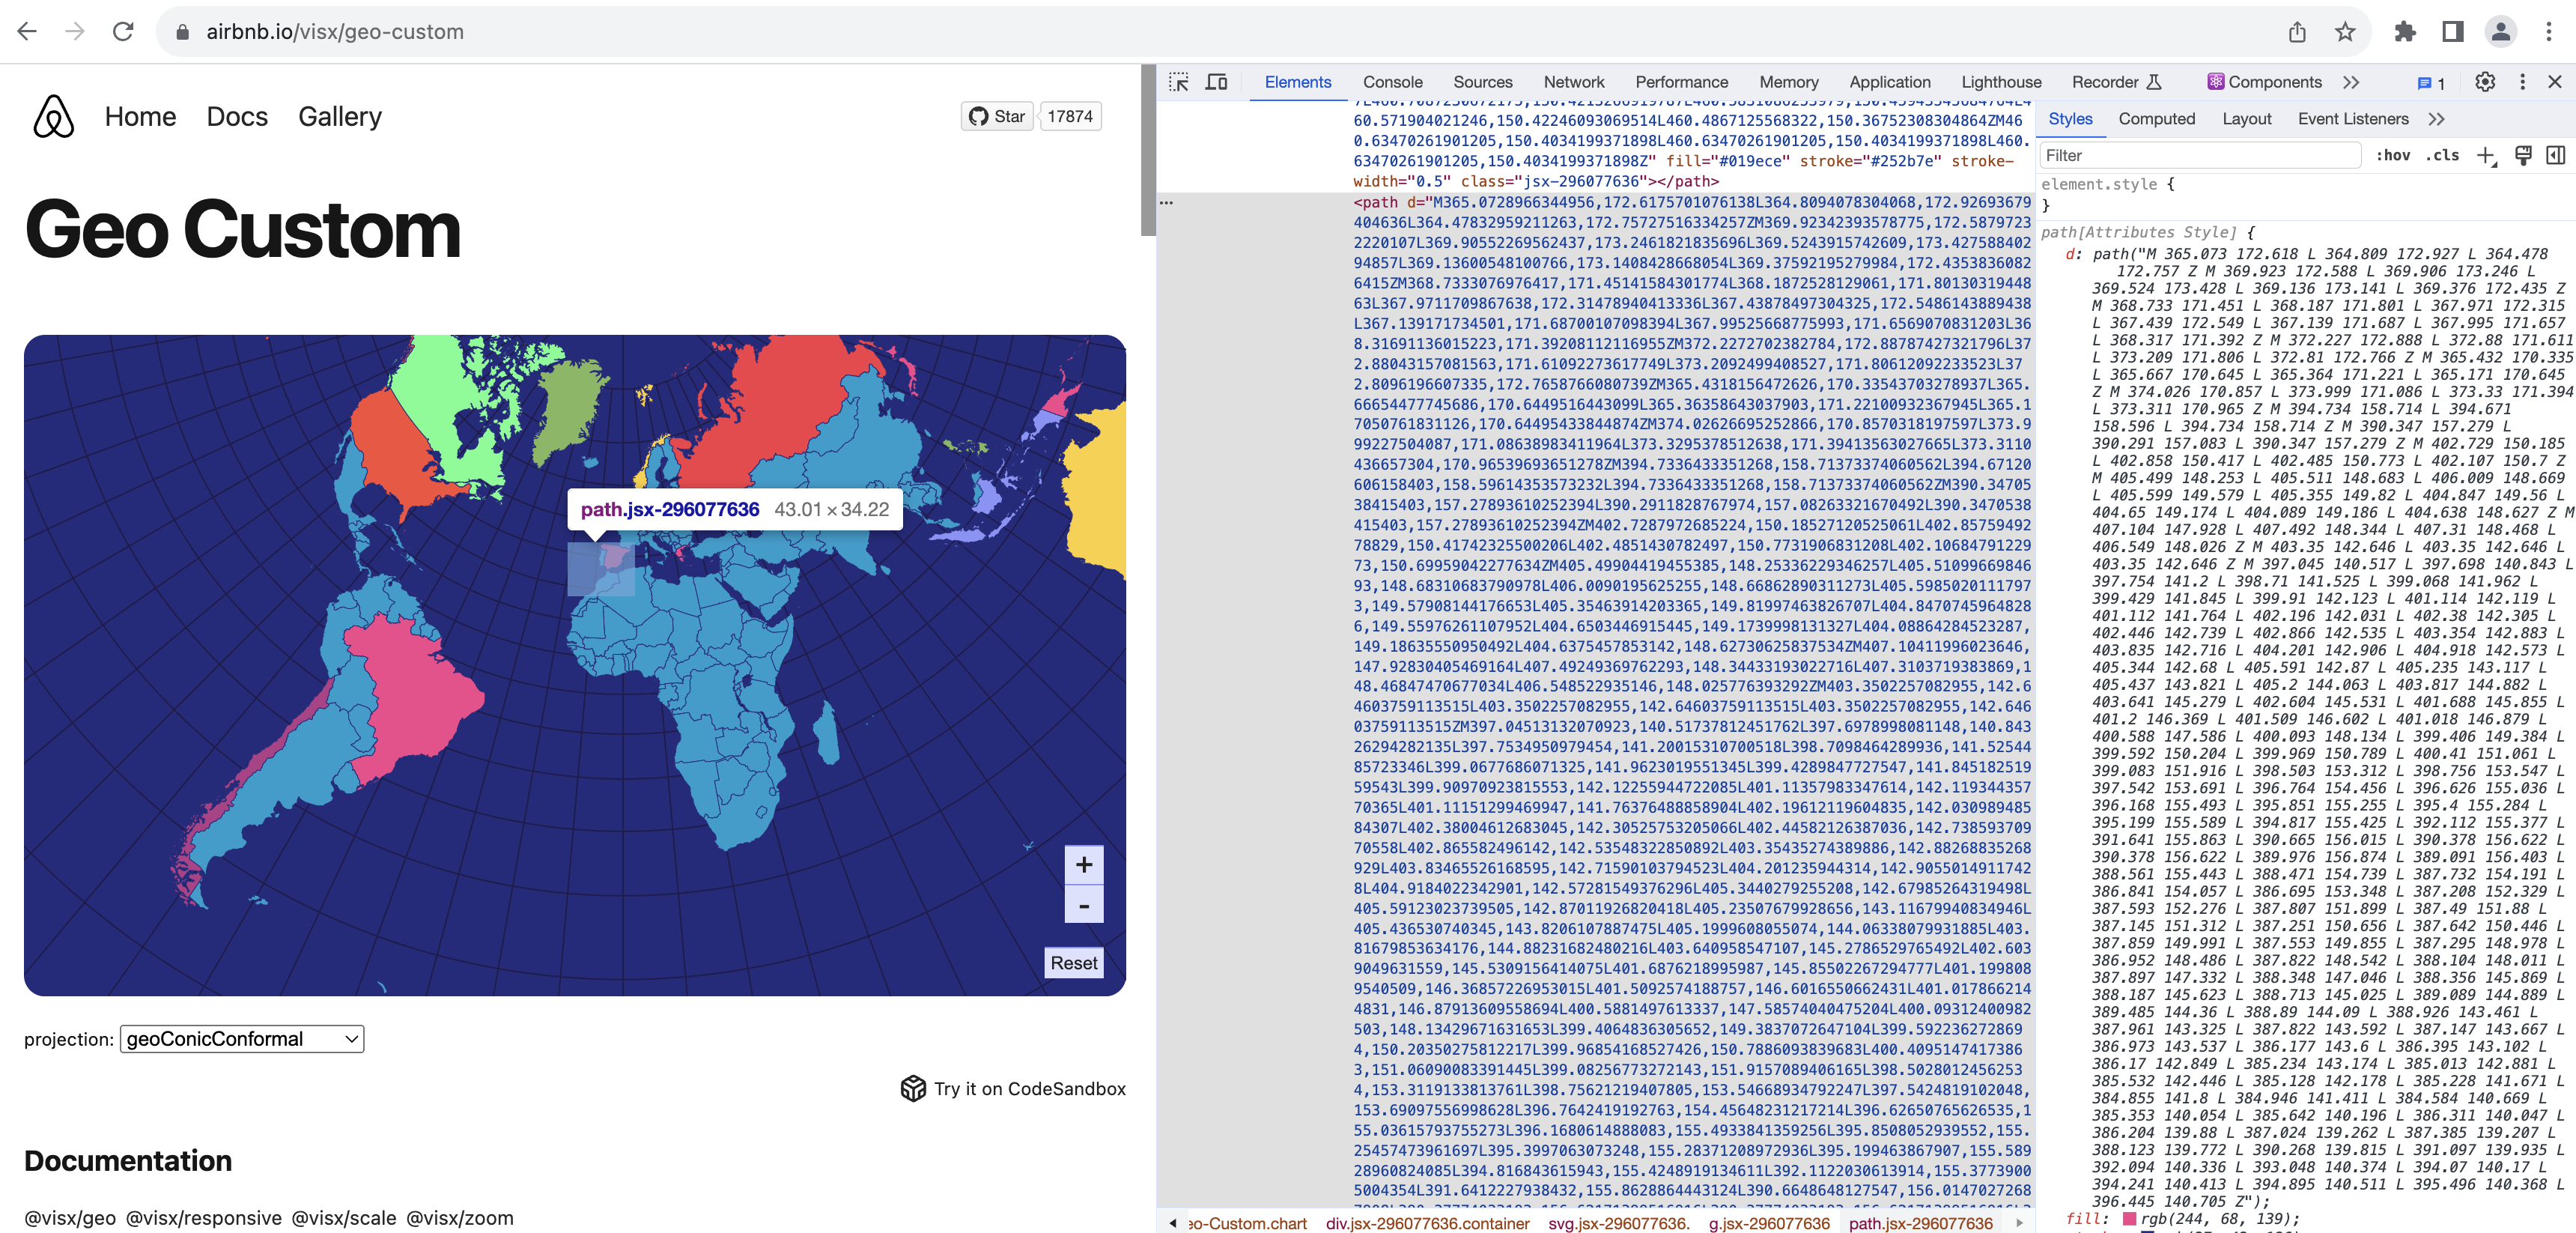2576x1233 pixels.
Task: Click the Airbnb logo
Action: [x=53, y=117]
